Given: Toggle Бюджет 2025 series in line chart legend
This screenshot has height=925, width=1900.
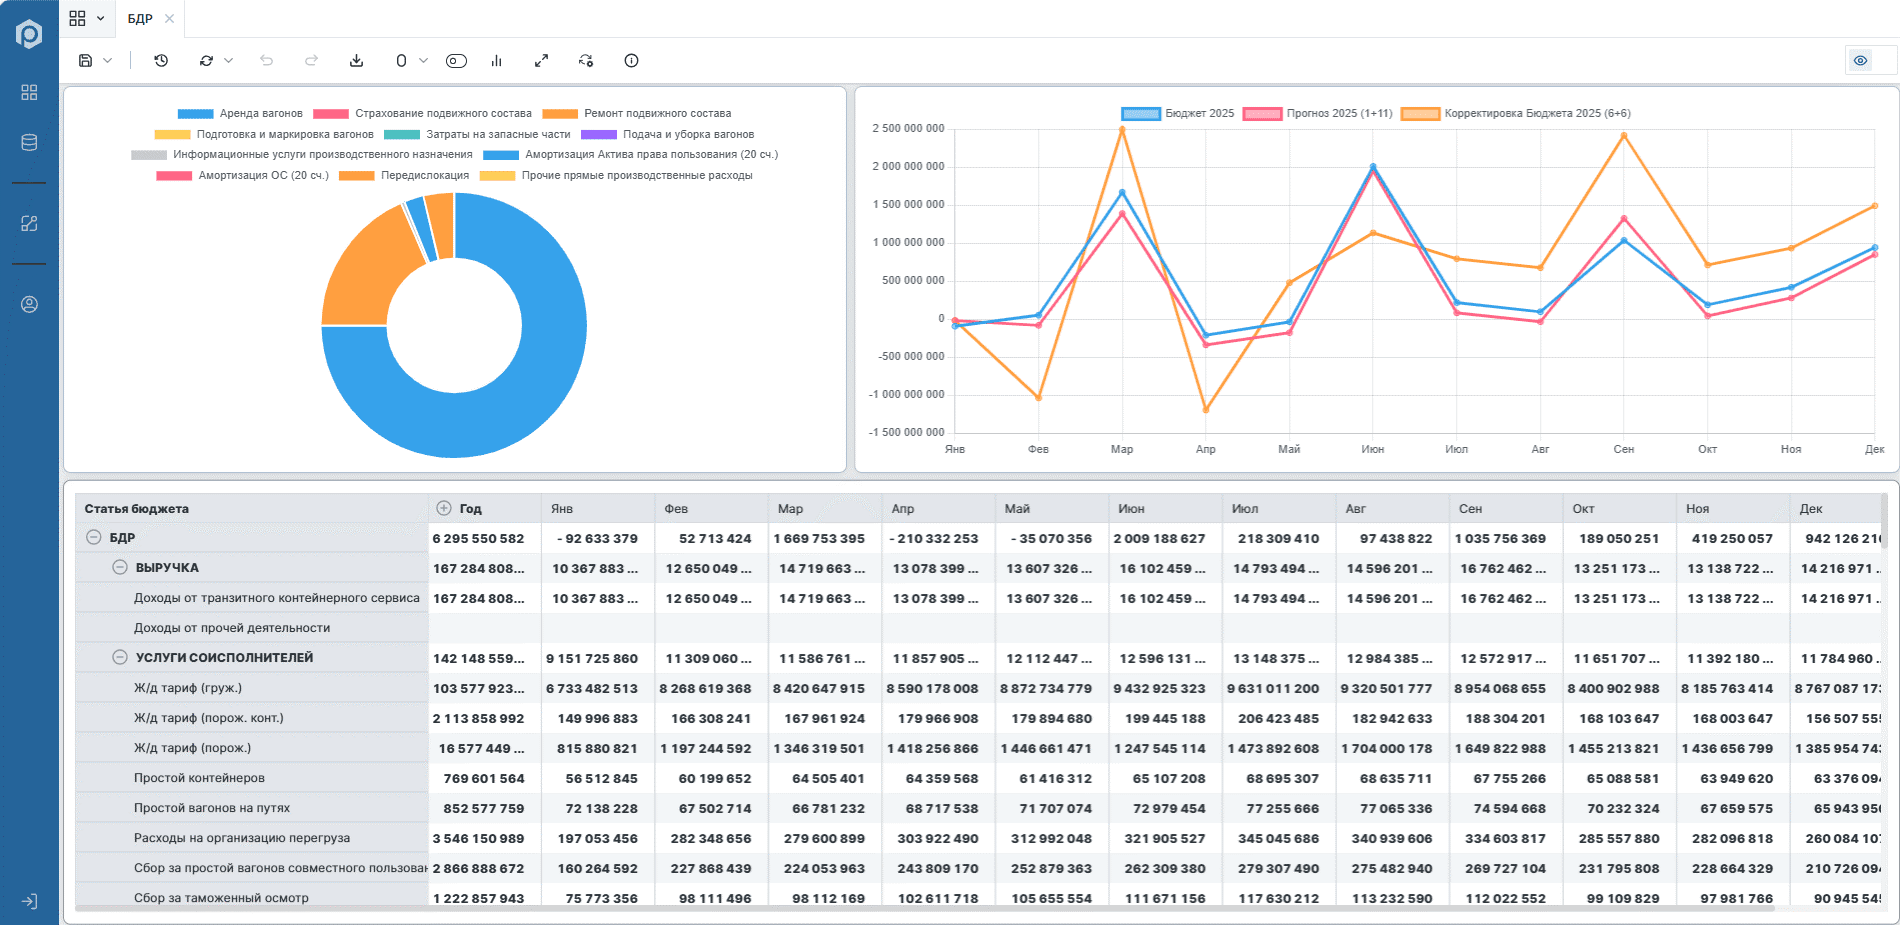Looking at the screenshot, I should coord(1178,114).
